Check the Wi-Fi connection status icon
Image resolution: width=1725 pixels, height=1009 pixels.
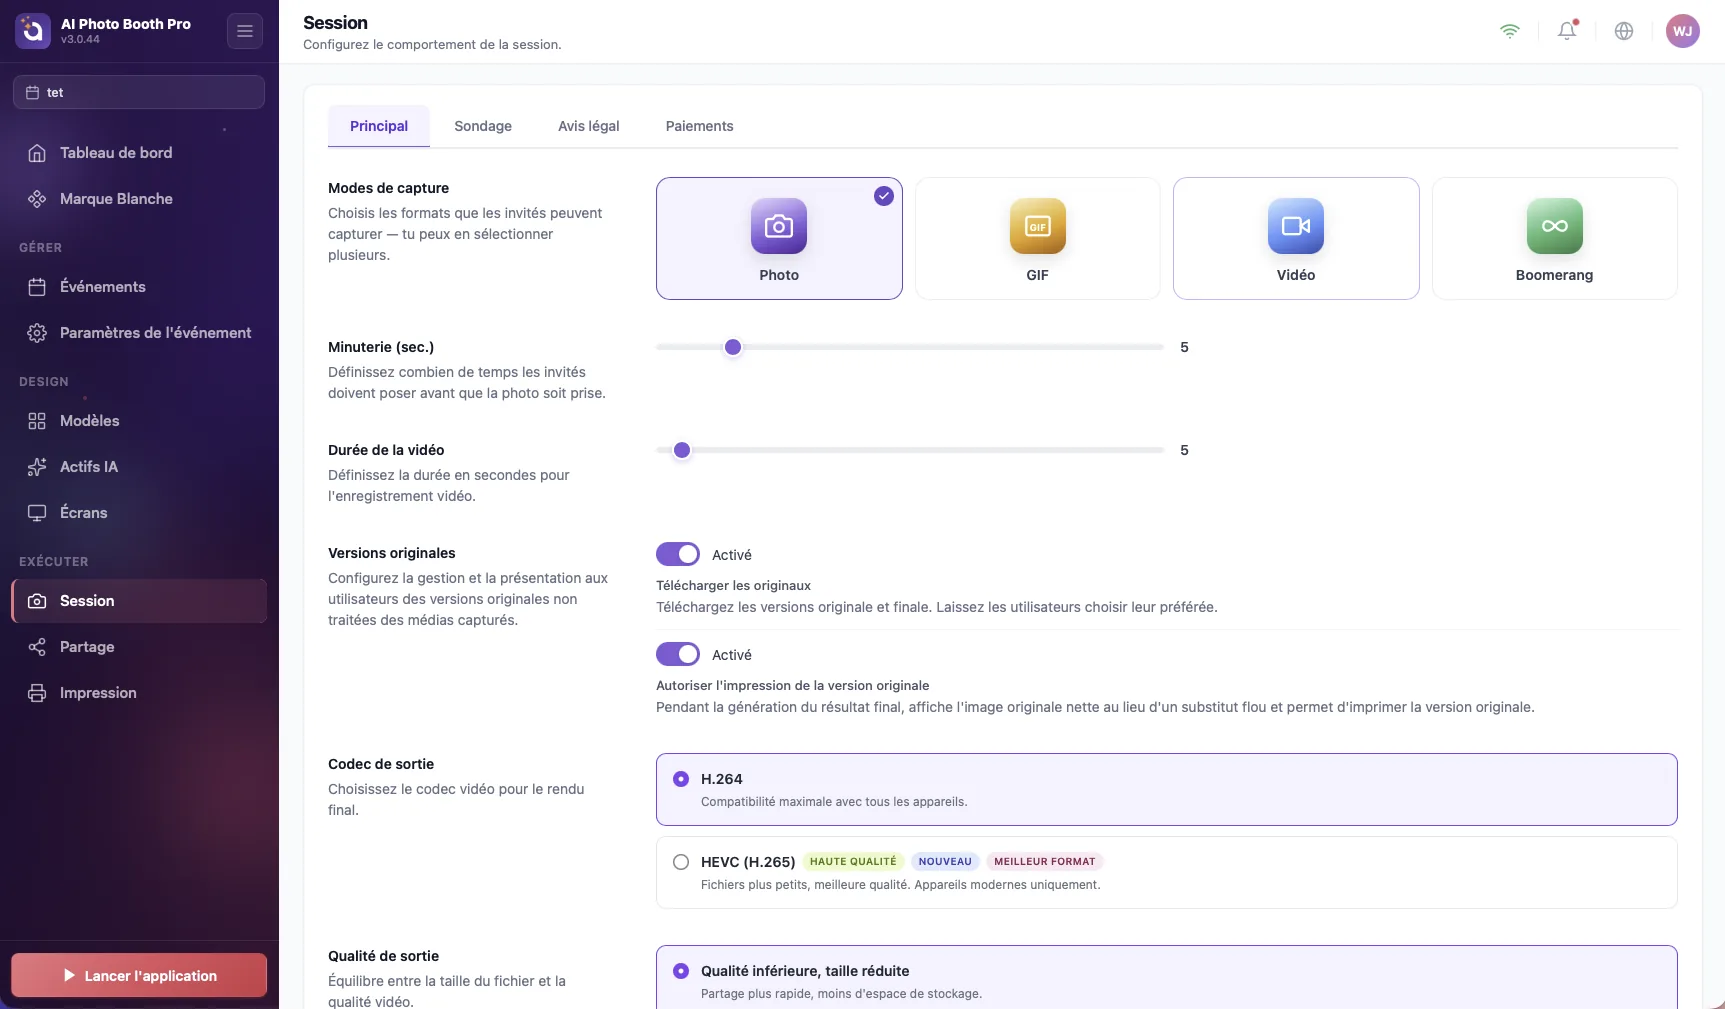click(x=1510, y=31)
